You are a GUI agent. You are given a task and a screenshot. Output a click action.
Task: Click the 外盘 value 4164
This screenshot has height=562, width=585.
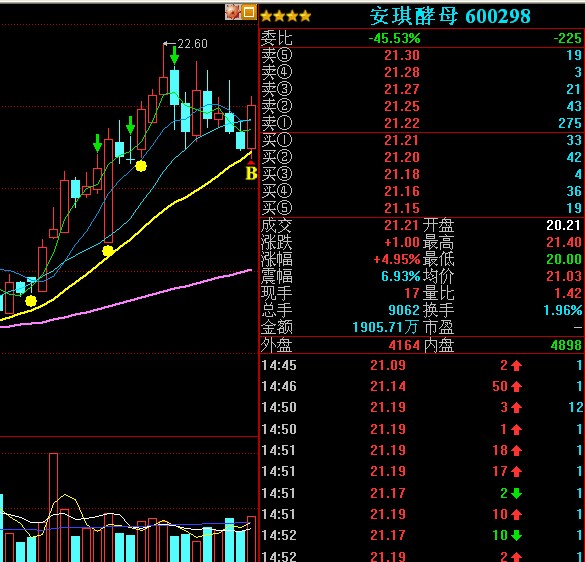coord(404,345)
